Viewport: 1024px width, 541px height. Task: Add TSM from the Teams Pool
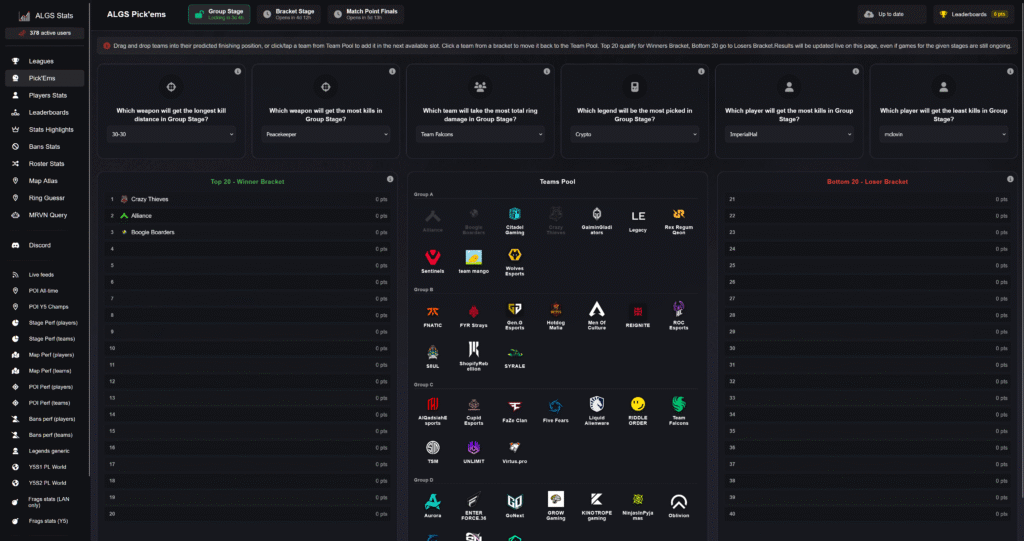[433, 447]
